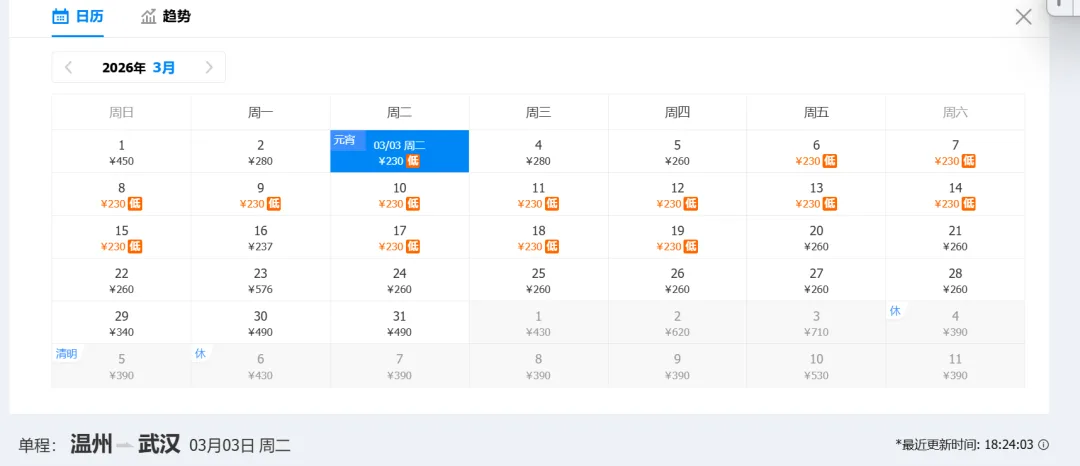Viewport: 1080px width, 466px height.
Task: Click the calendar icon in 日历 tab
Action: click(x=60, y=17)
